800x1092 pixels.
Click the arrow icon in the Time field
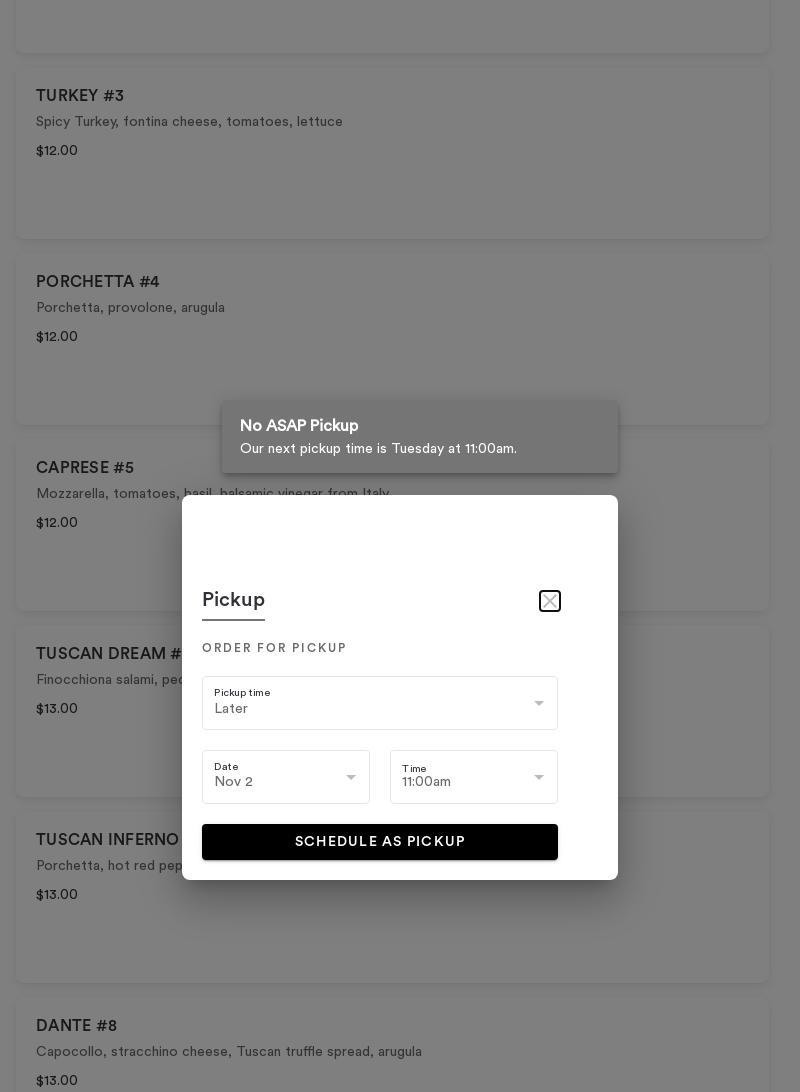pos(539,777)
